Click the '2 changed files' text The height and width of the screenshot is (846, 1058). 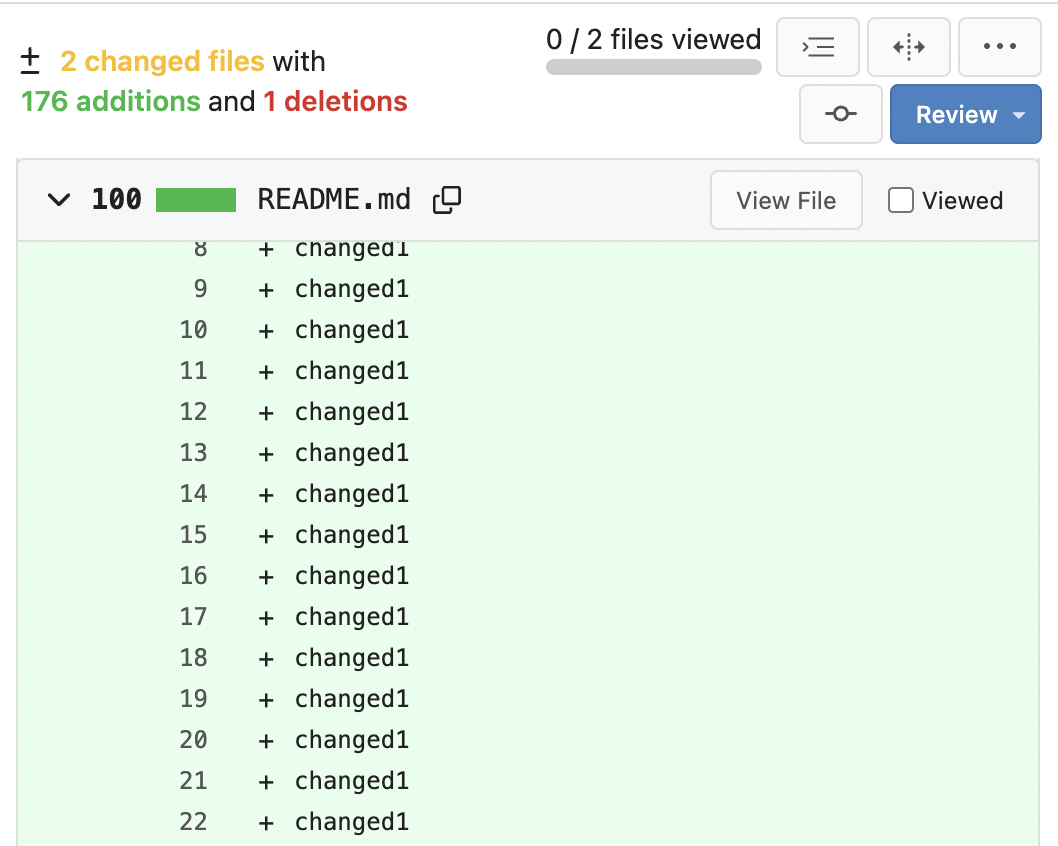tap(162, 62)
